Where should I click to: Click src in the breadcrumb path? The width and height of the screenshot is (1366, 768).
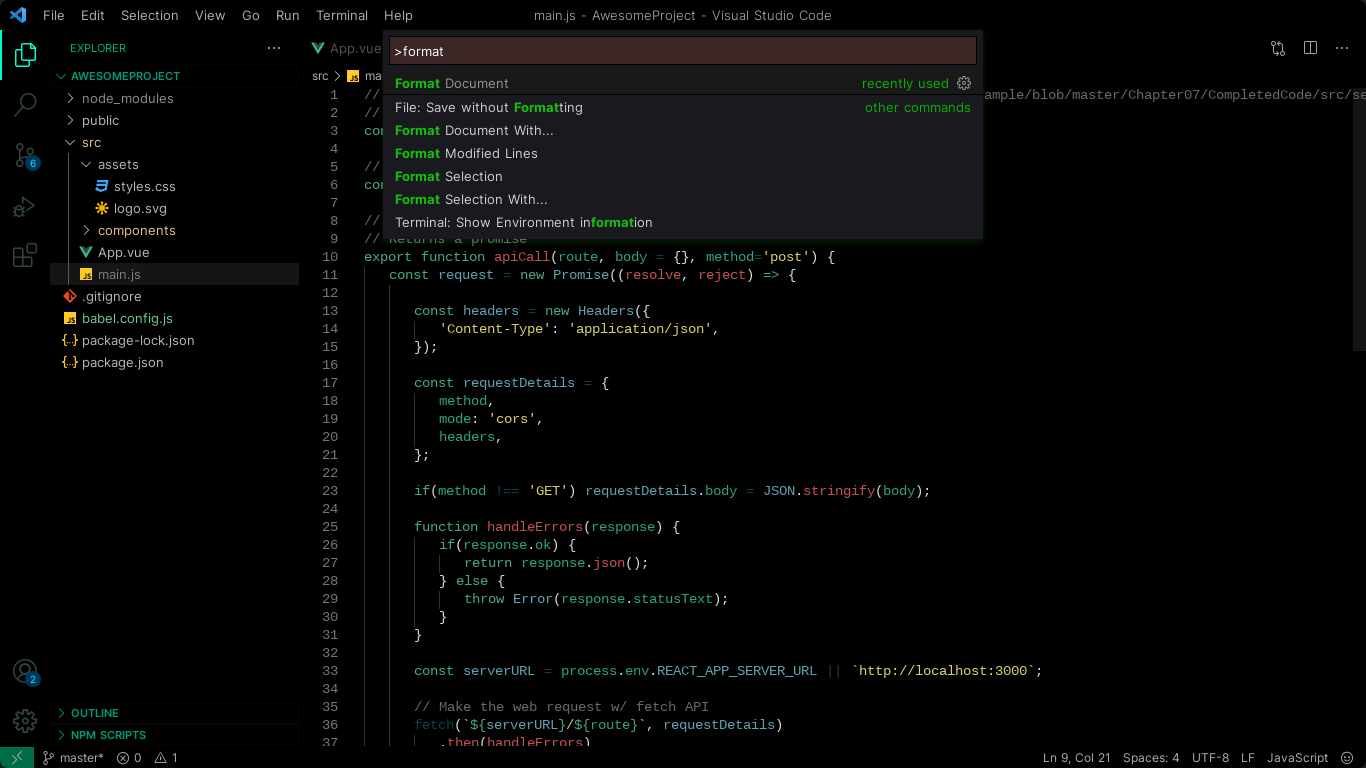point(320,76)
